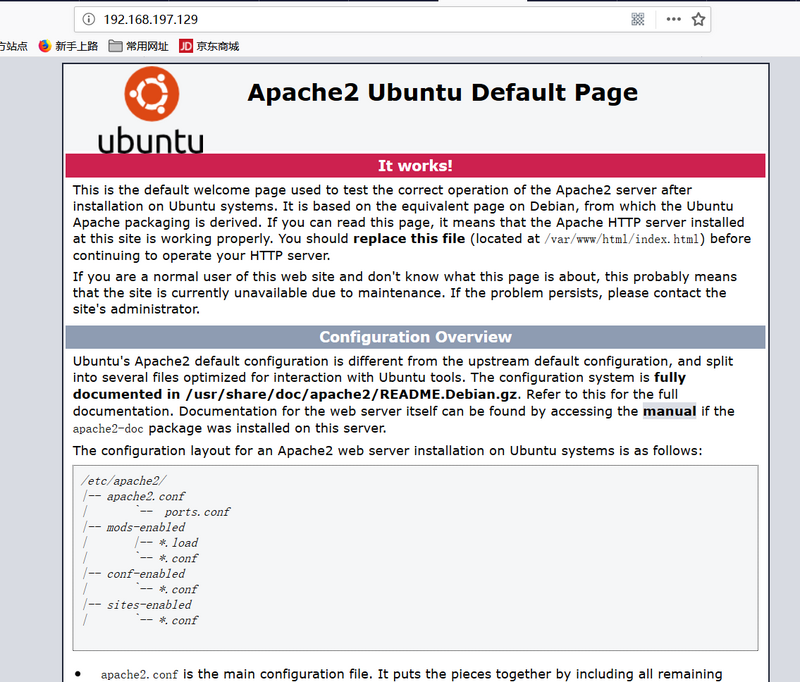Click the Apache2 Ubuntu Default Page heading
Viewport: 800px width, 682px height.
[442, 92]
